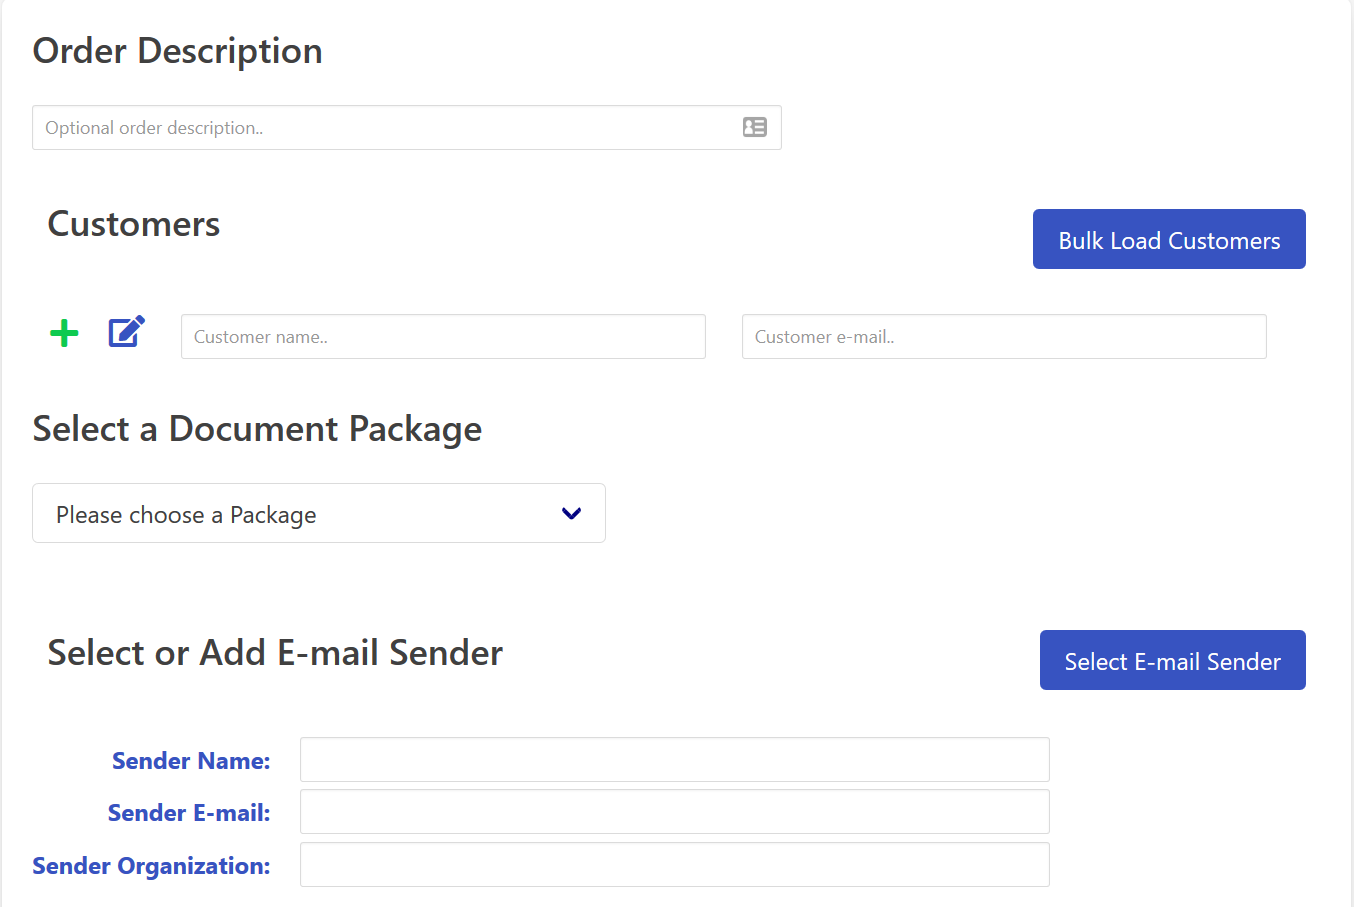Click the "Sender Organization:" label
This screenshot has width=1354, height=907.
click(151, 866)
